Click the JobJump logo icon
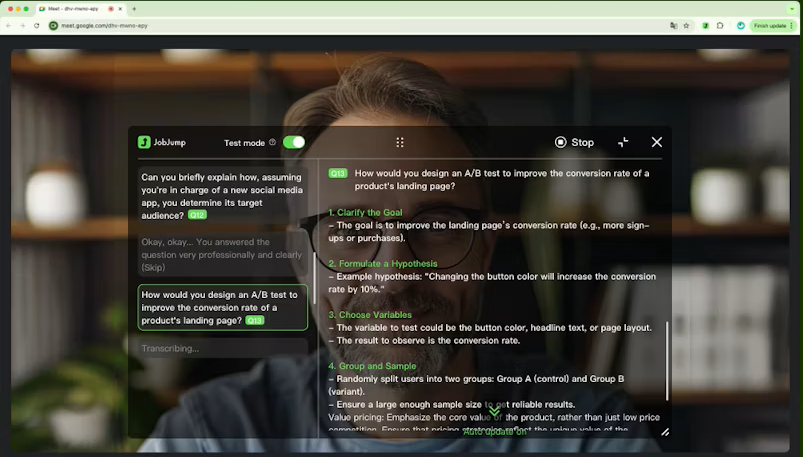 point(144,142)
